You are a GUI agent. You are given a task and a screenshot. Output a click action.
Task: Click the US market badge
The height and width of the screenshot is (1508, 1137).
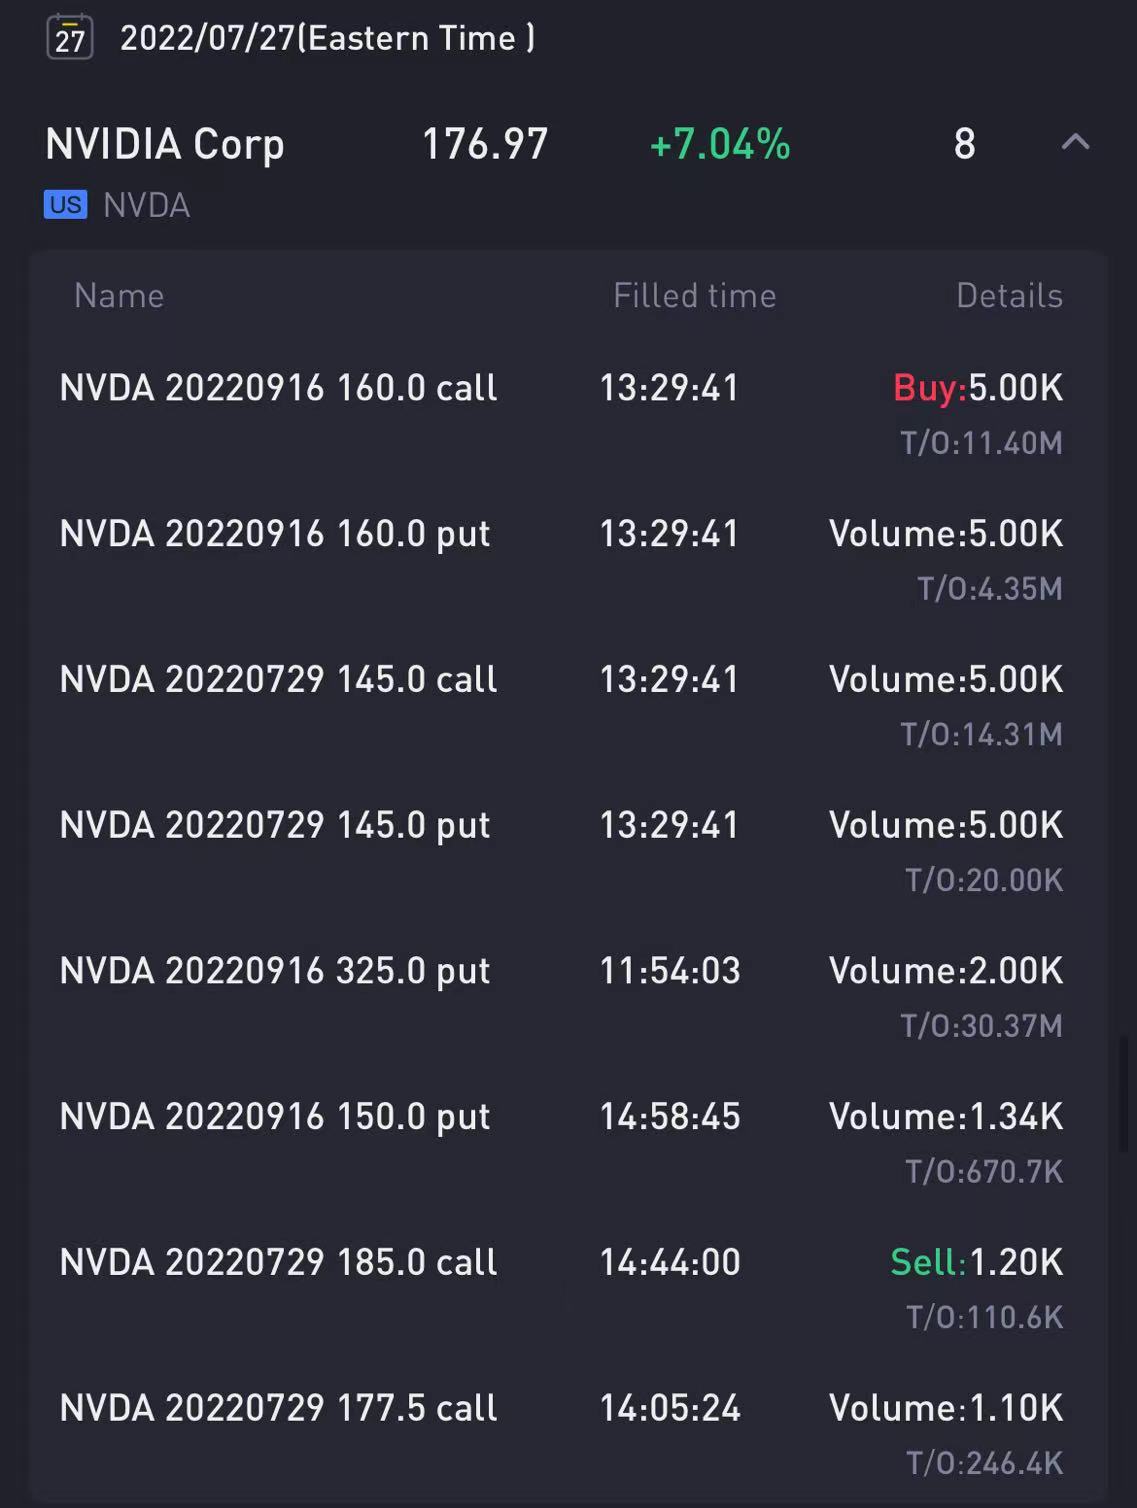(65, 205)
